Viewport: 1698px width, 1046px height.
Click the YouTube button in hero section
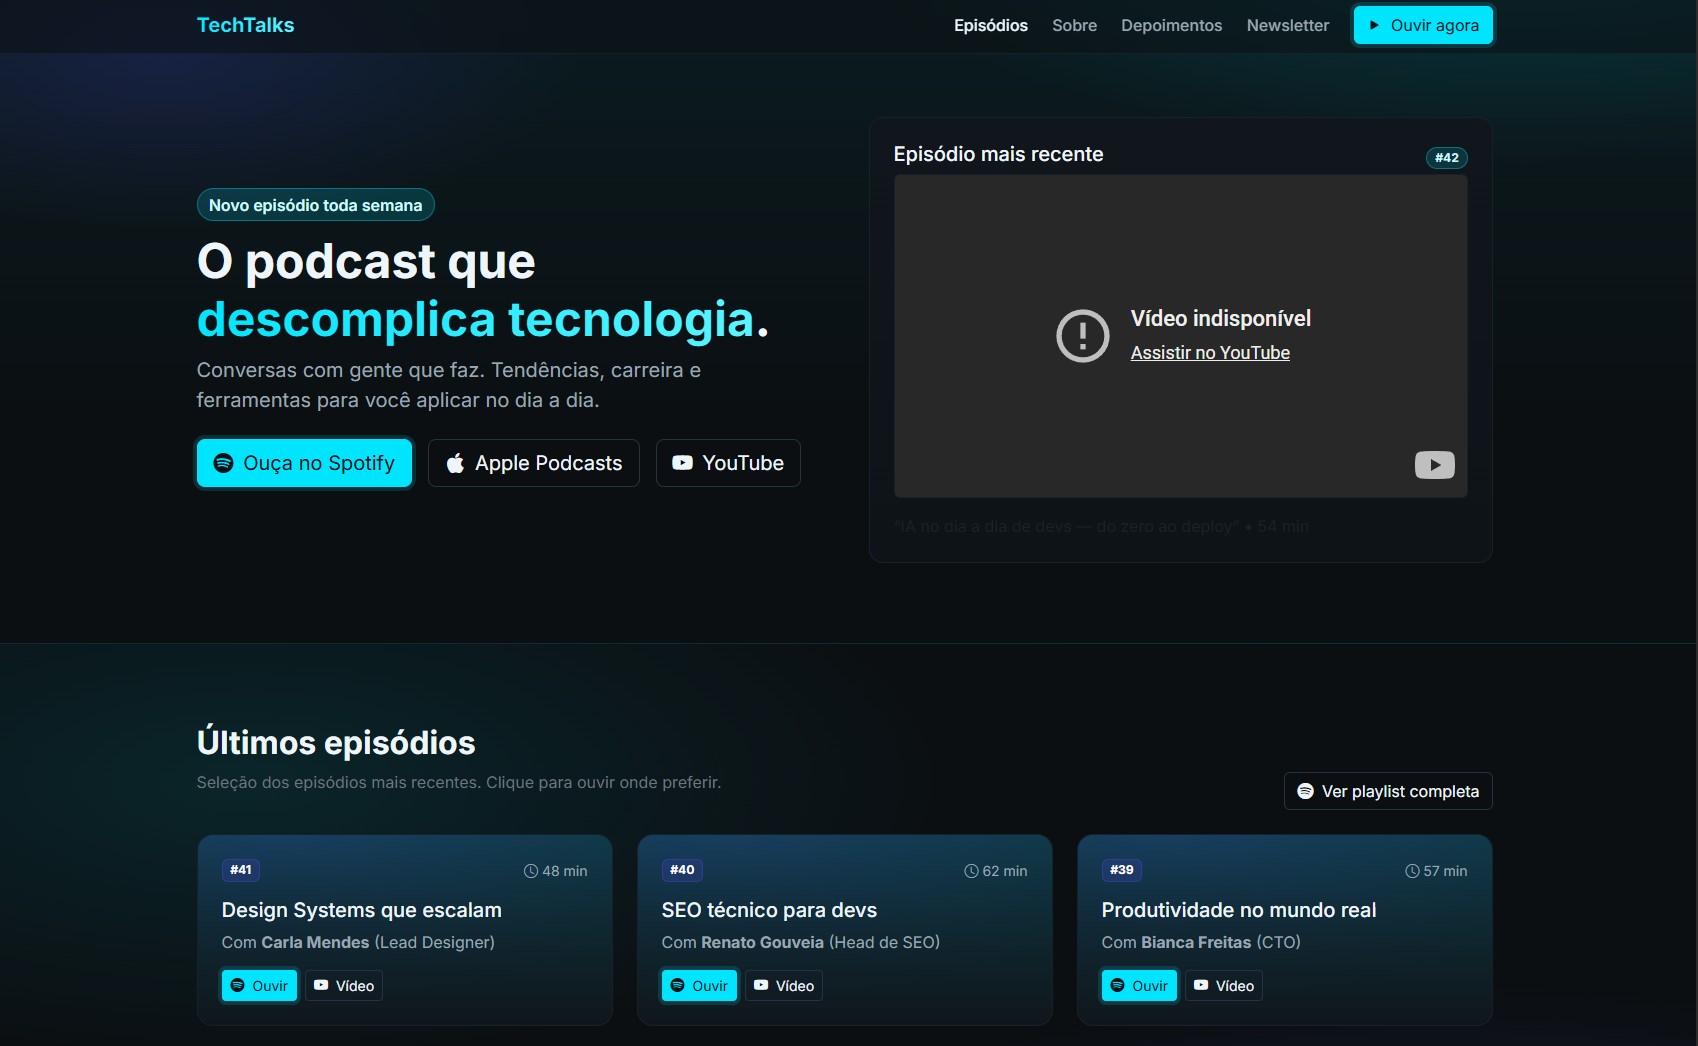click(727, 463)
